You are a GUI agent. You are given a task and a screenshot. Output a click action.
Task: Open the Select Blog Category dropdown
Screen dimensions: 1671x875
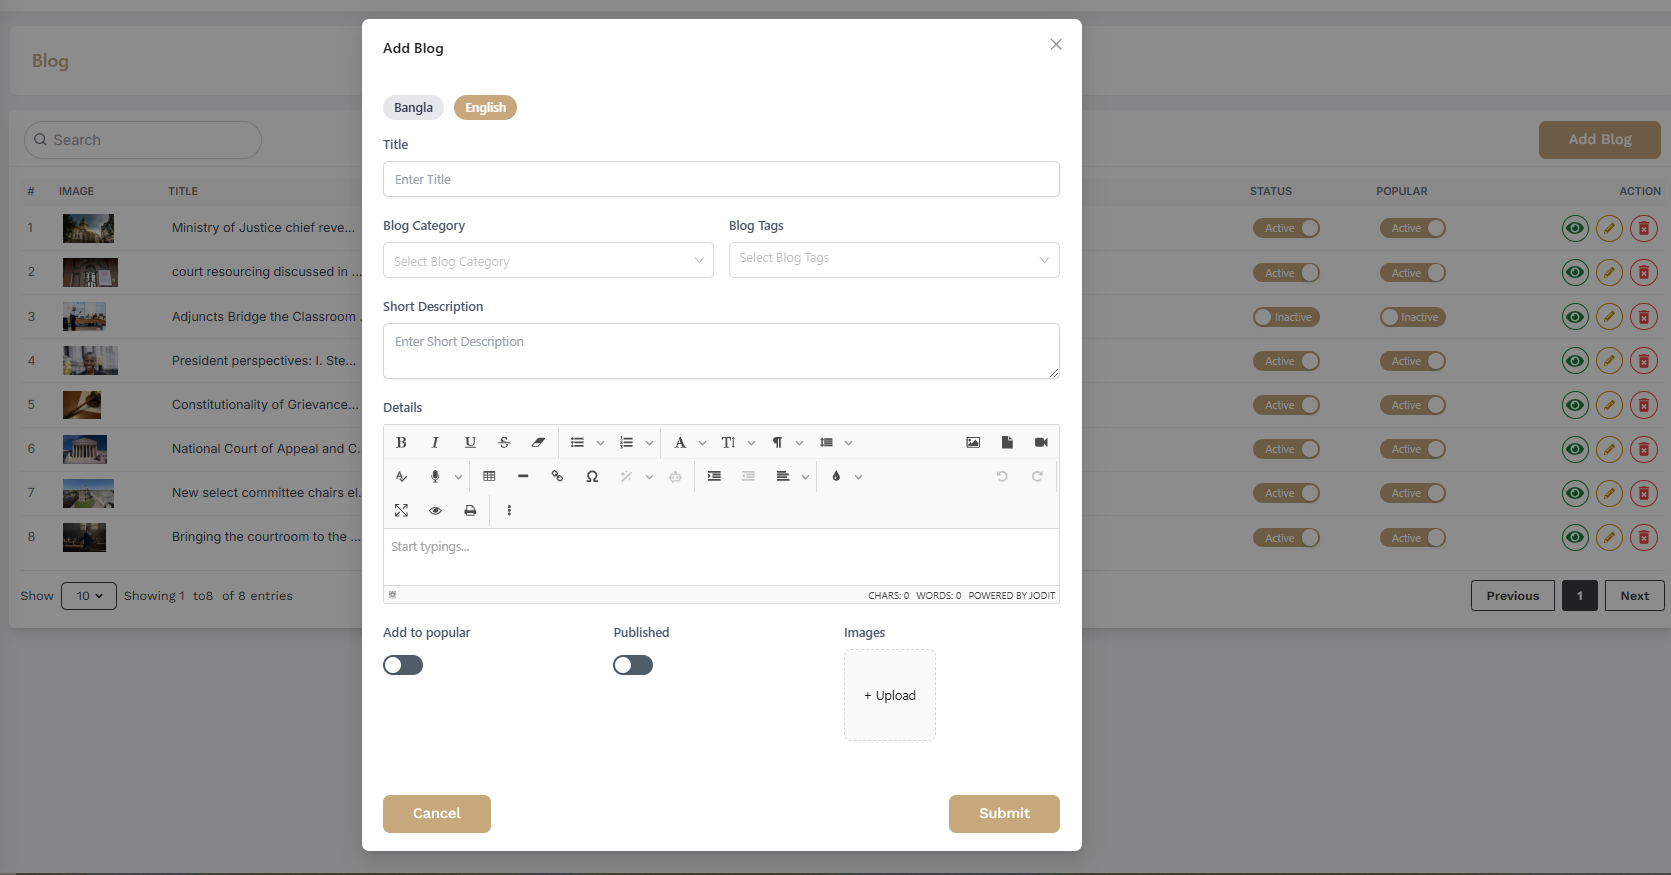tap(548, 261)
